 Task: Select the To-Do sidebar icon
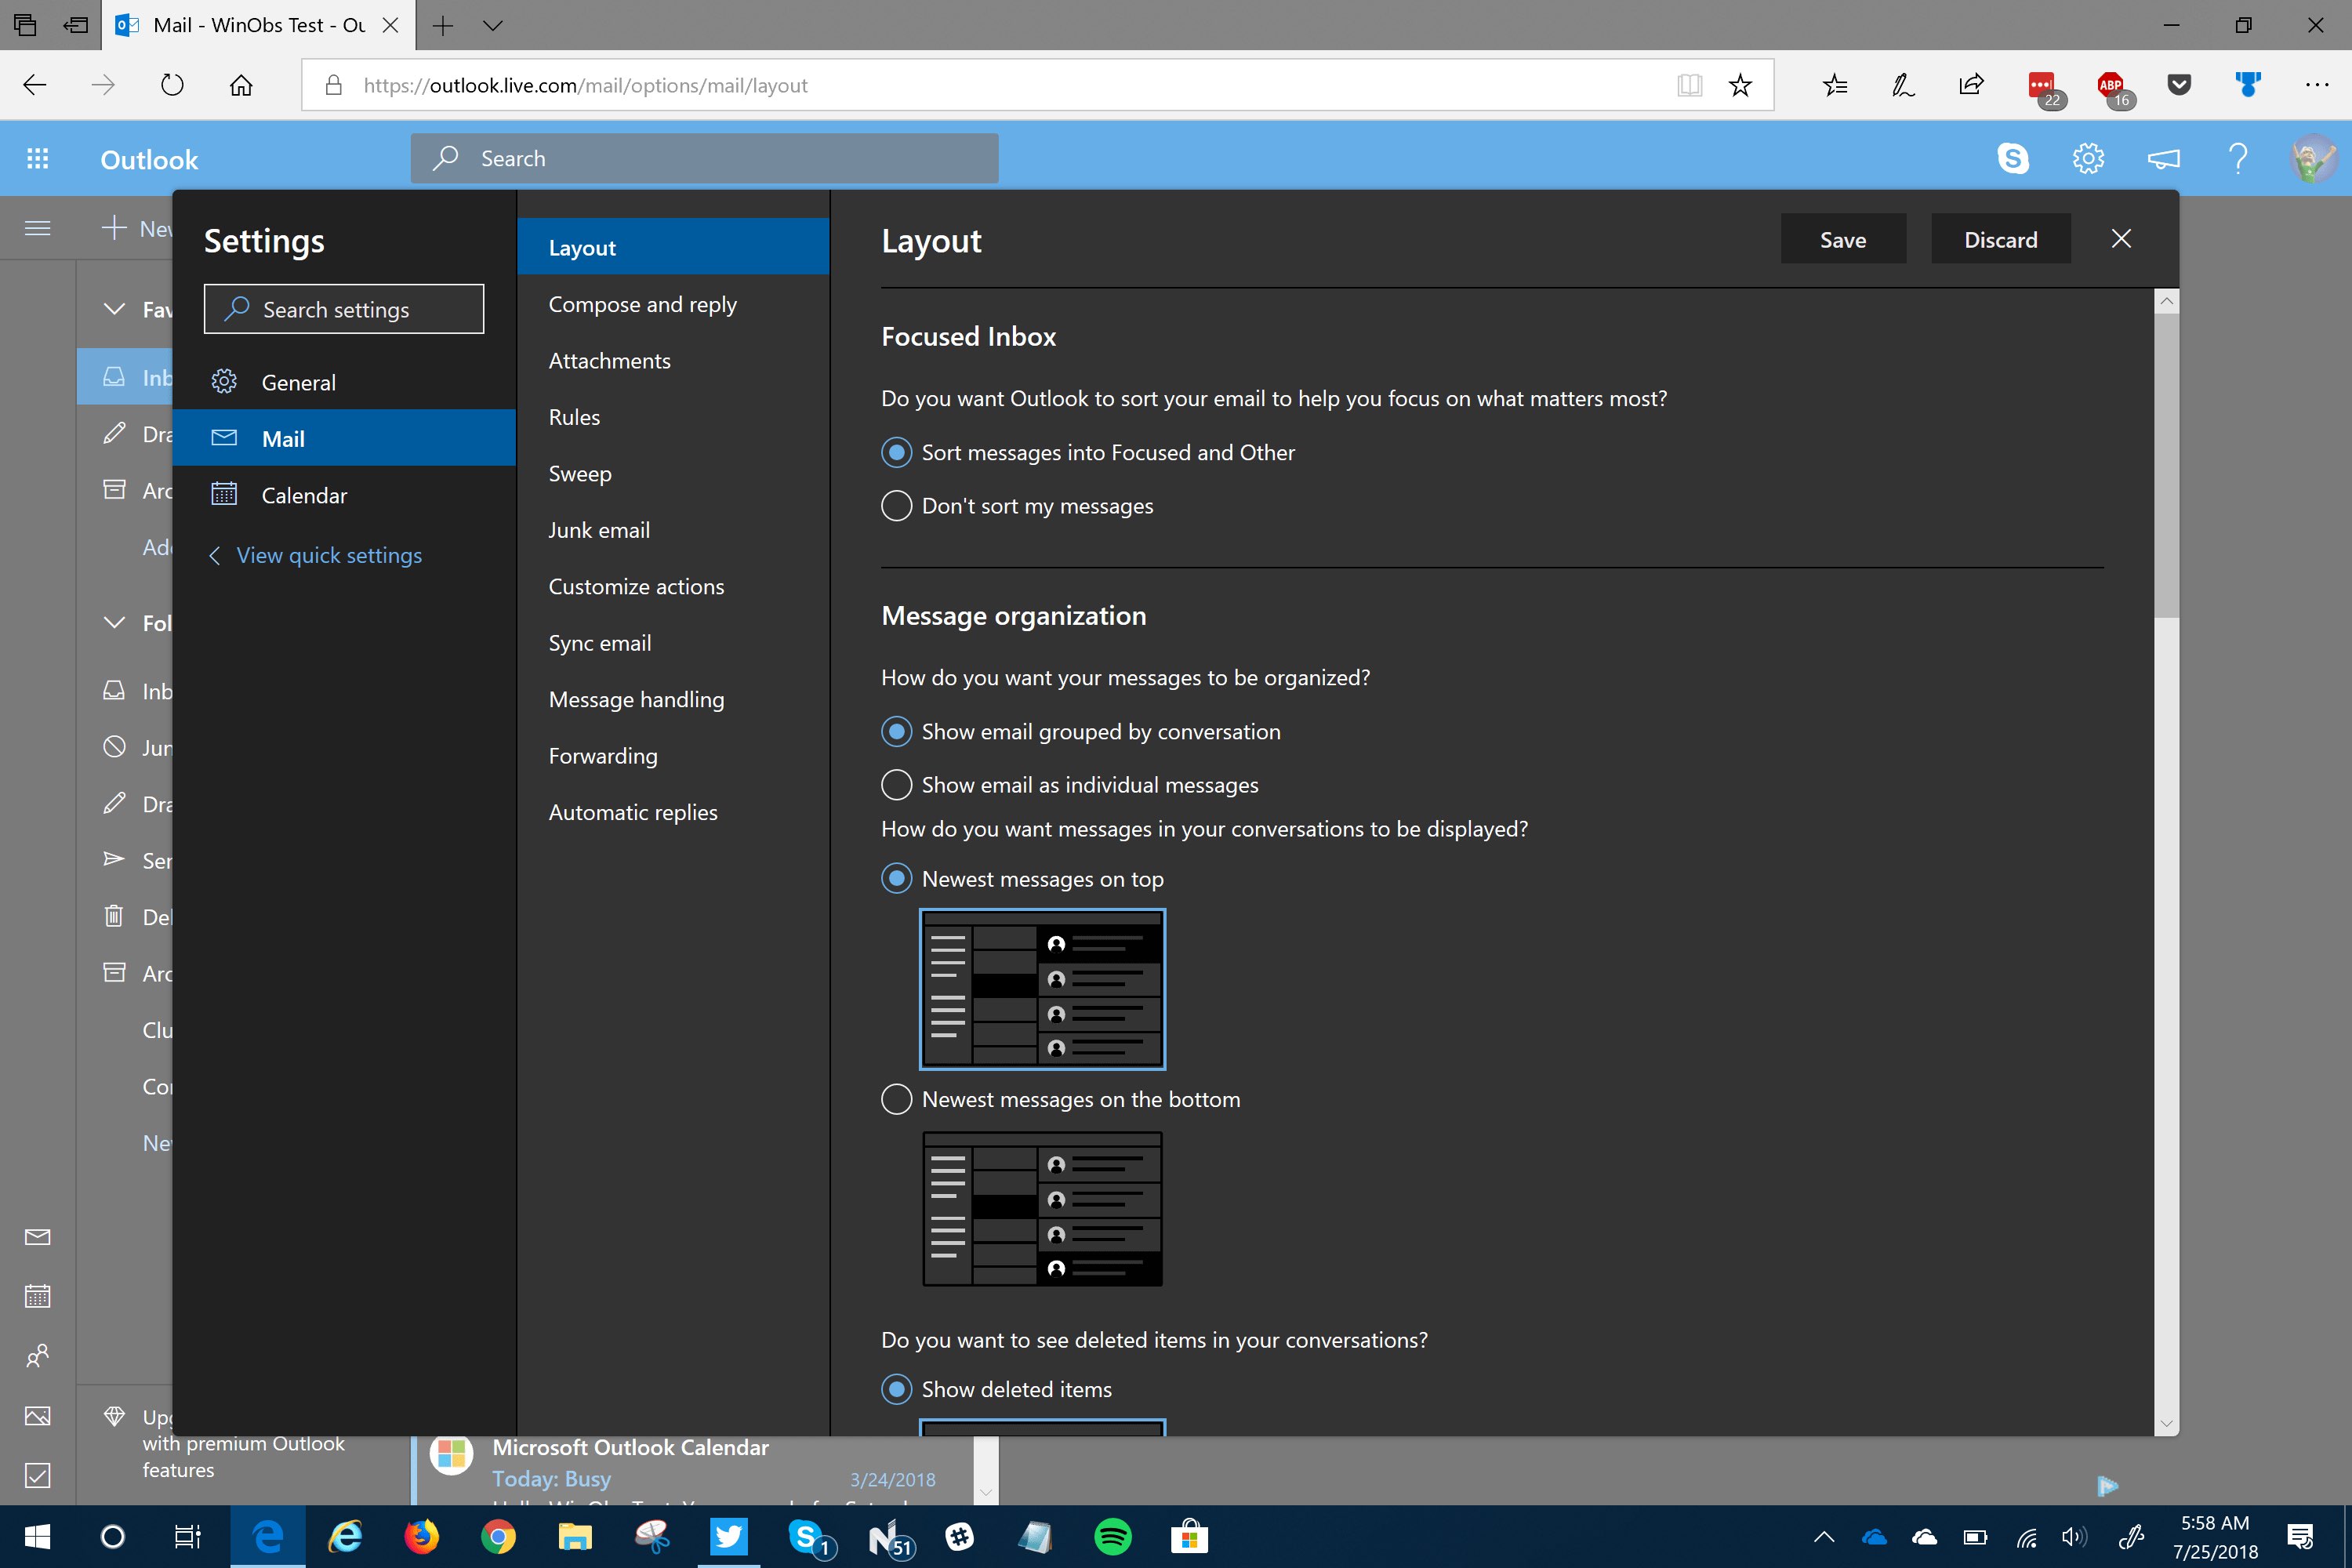pyautogui.click(x=38, y=1473)
